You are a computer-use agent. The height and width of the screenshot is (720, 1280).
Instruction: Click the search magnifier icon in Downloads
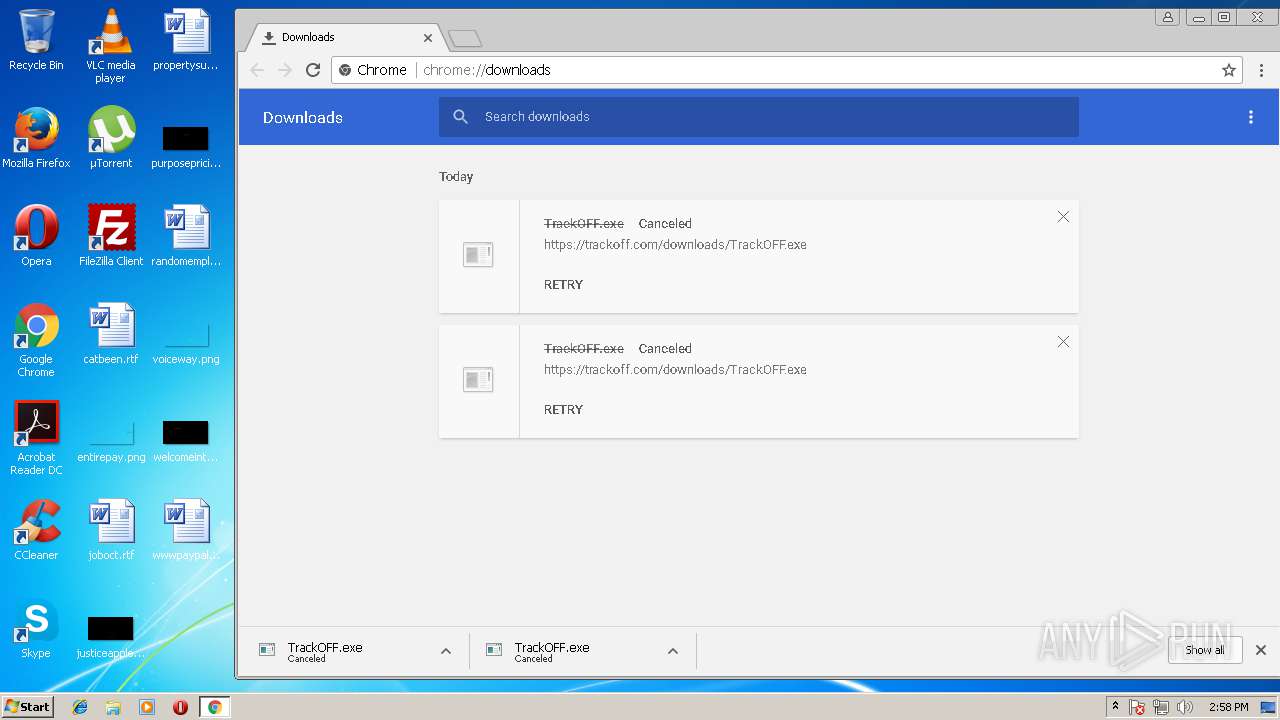(461, 117)
